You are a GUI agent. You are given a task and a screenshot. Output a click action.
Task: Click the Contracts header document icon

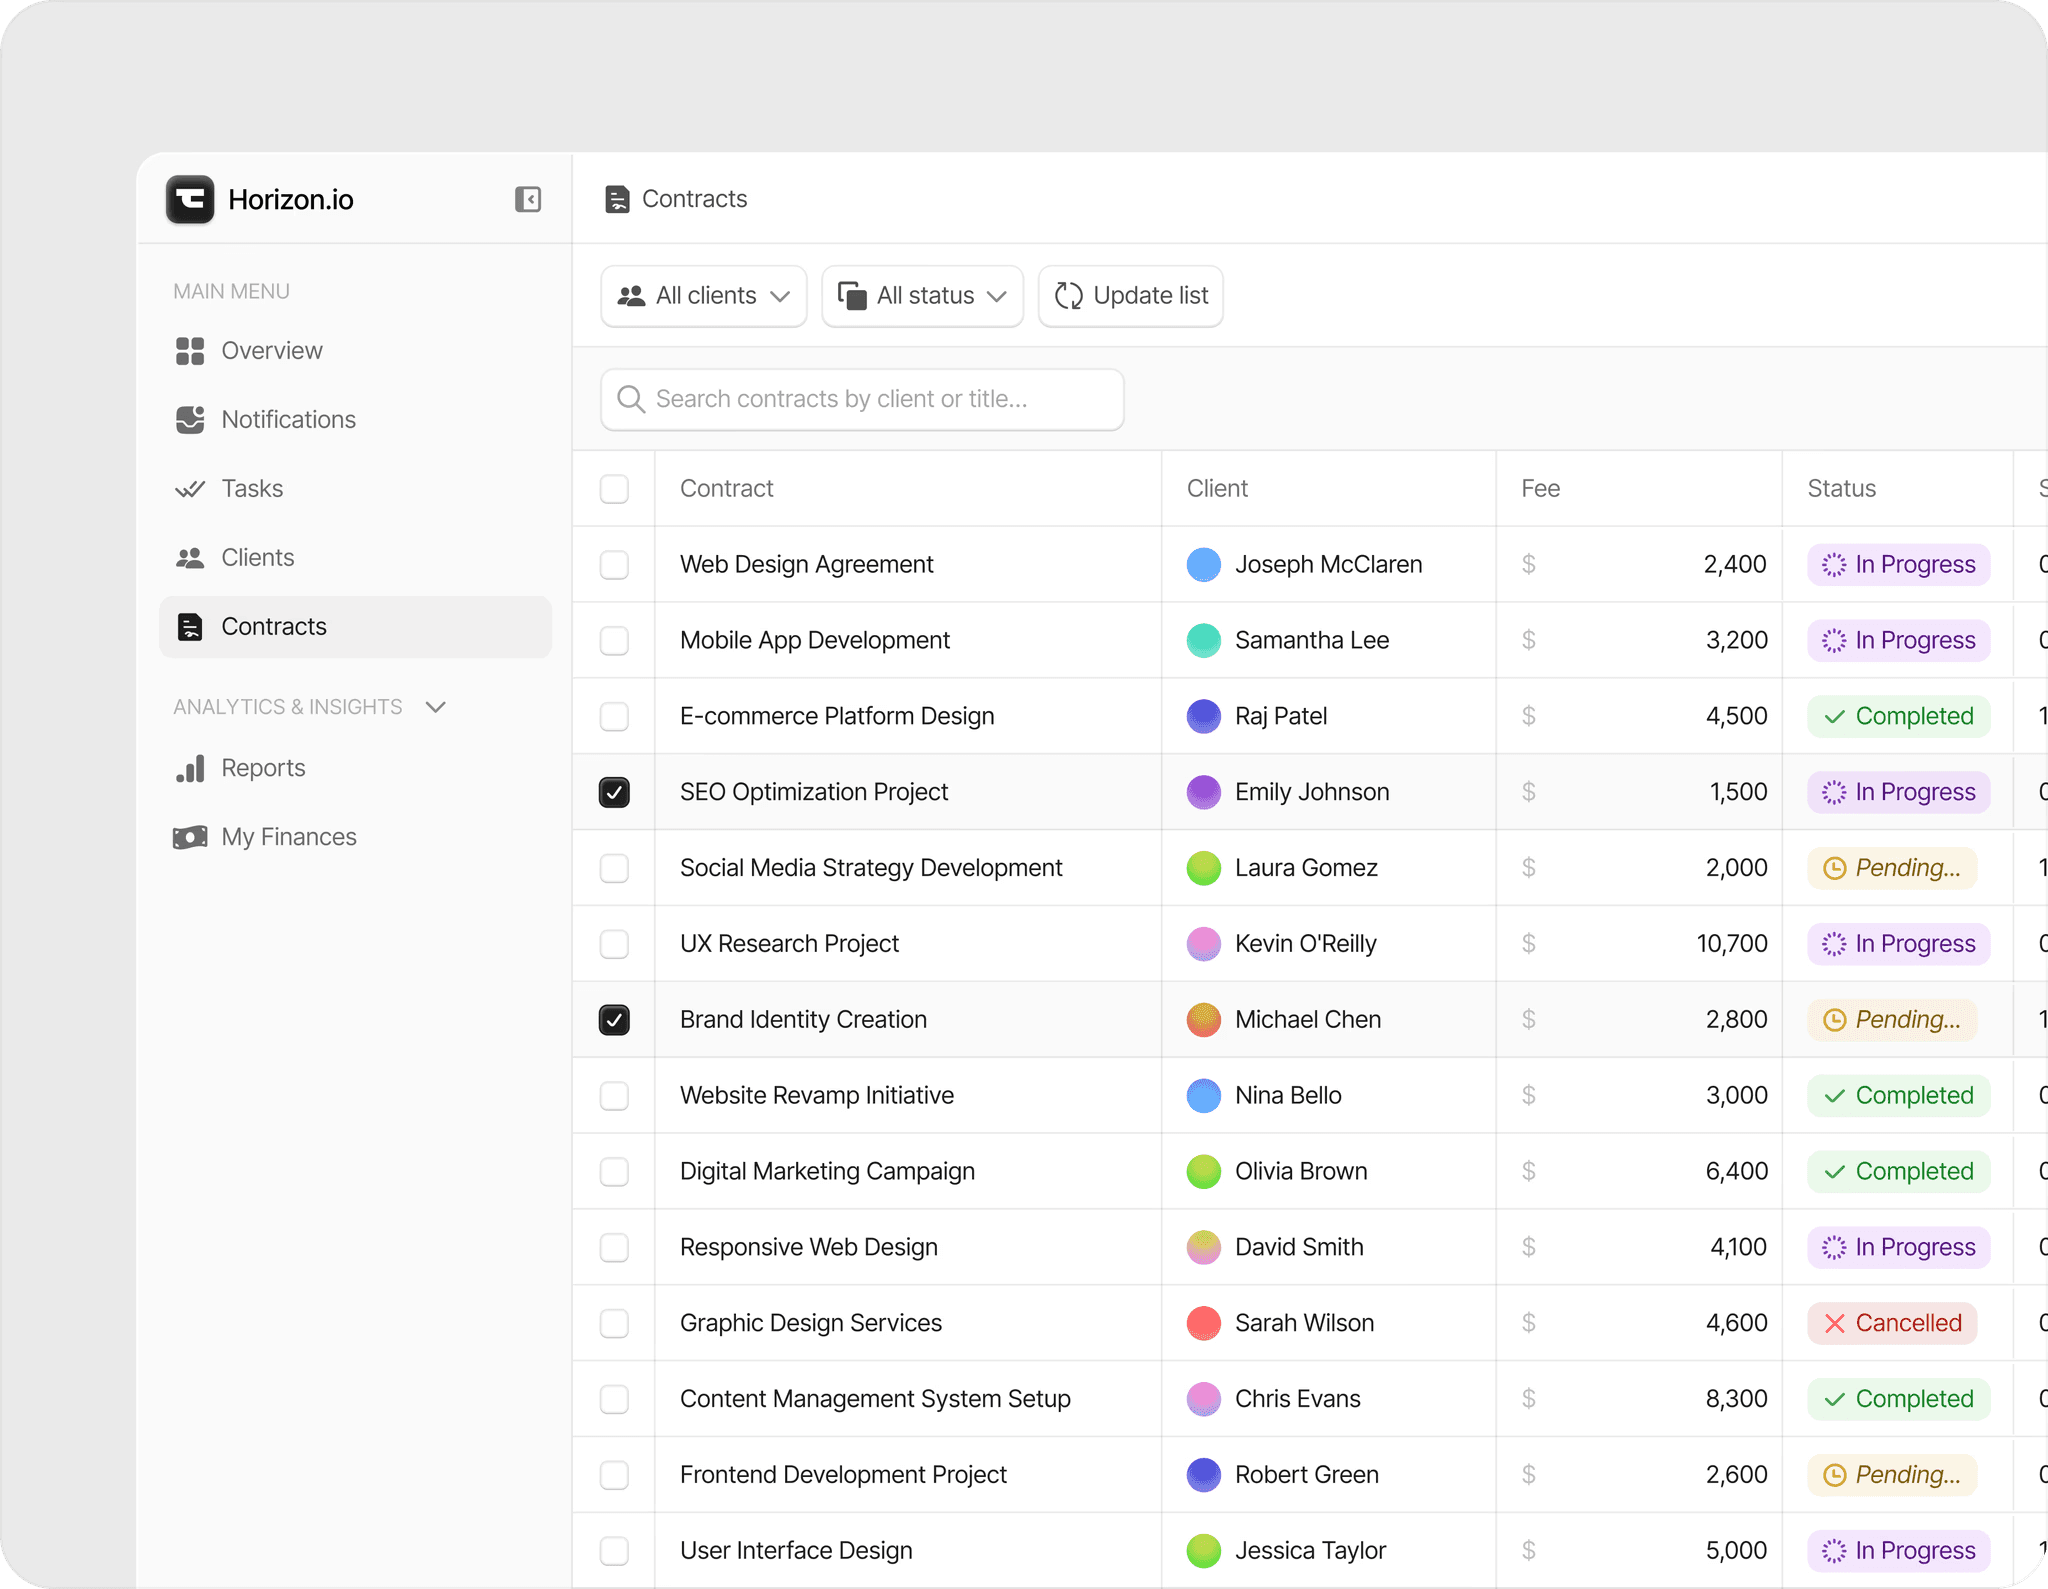click(x=617, y=199)
